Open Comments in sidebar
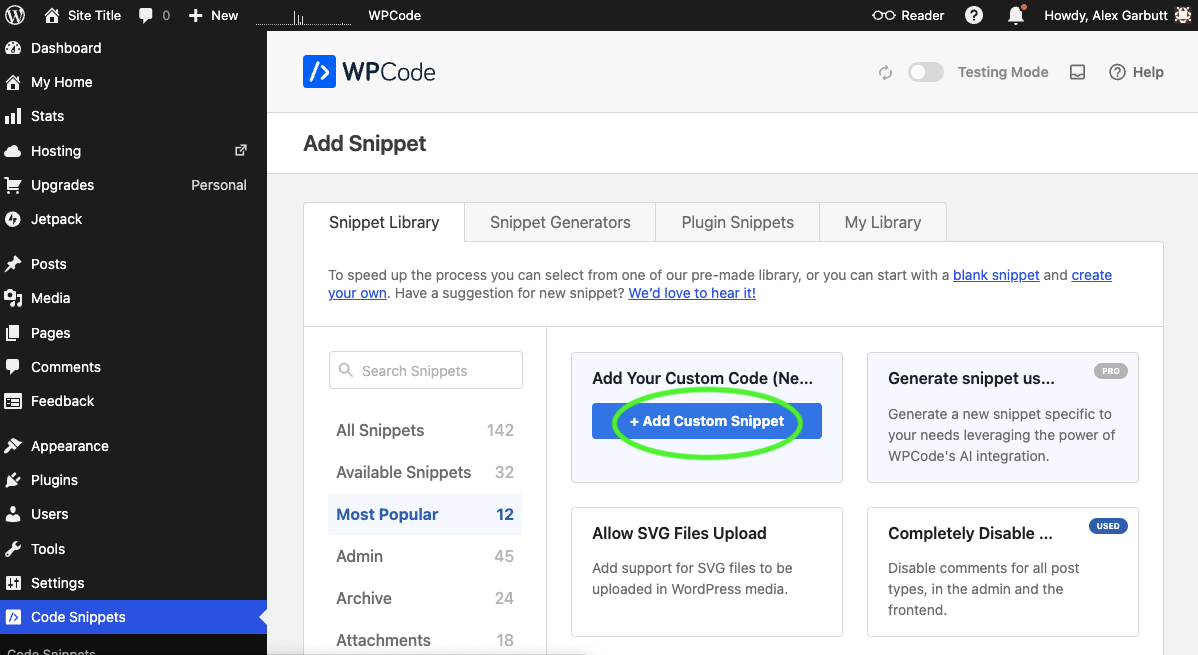Image resolution: width=1198 pixels, height=655 pixels. [x=133, y=367]
